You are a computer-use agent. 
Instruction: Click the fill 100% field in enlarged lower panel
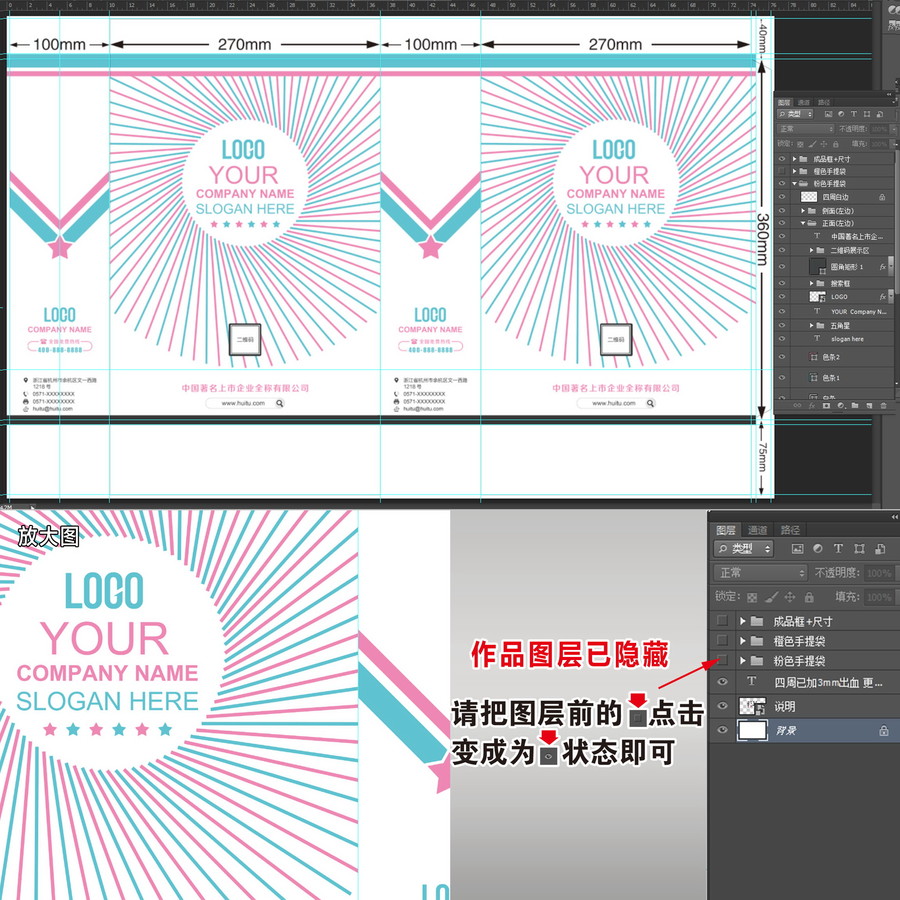pyautogui.click(x=879, y=597)
